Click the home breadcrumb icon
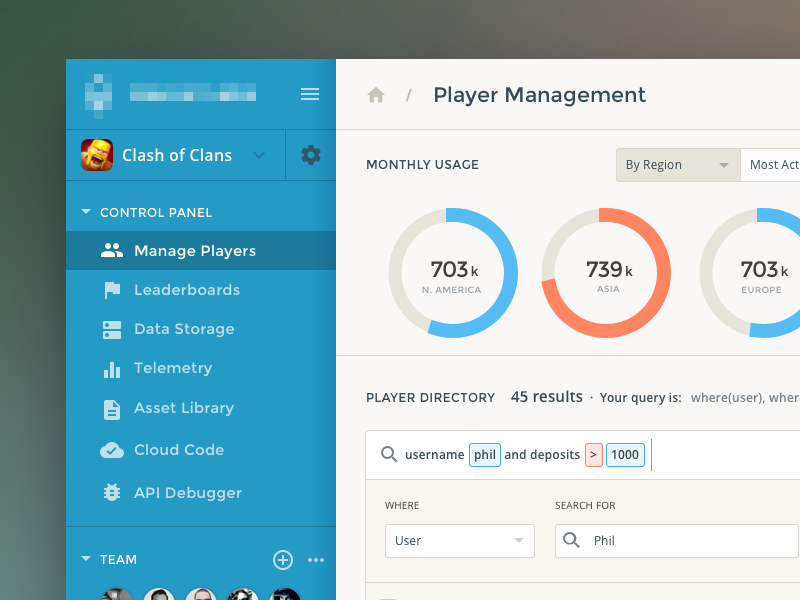 [x=376, y=95]
